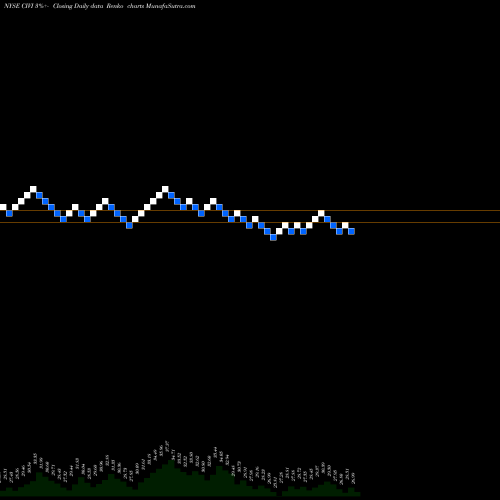
Task: Click the lower orange horizontal level line
Action: (250, 222)
